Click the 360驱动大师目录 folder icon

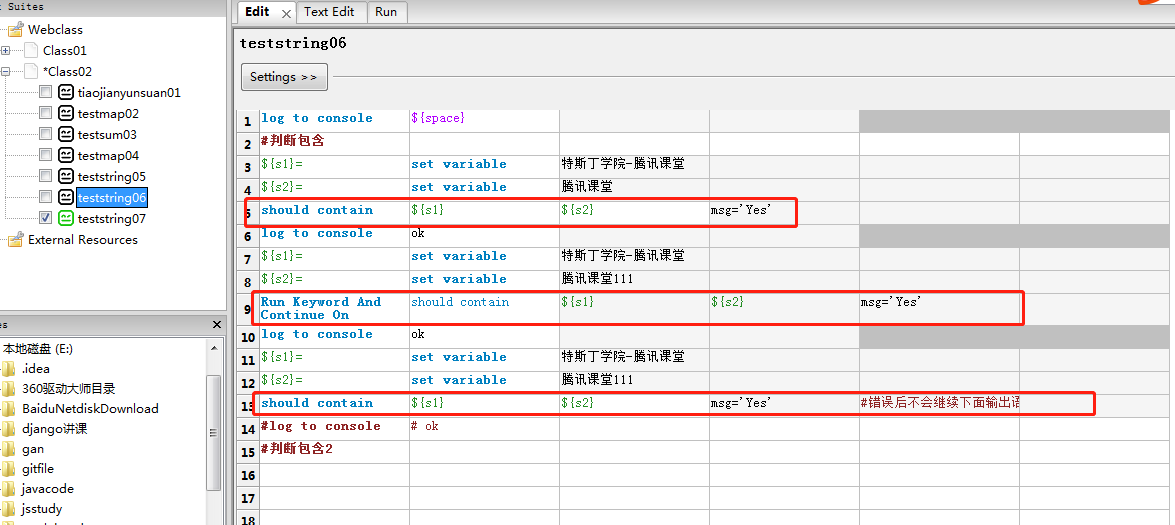8,389
